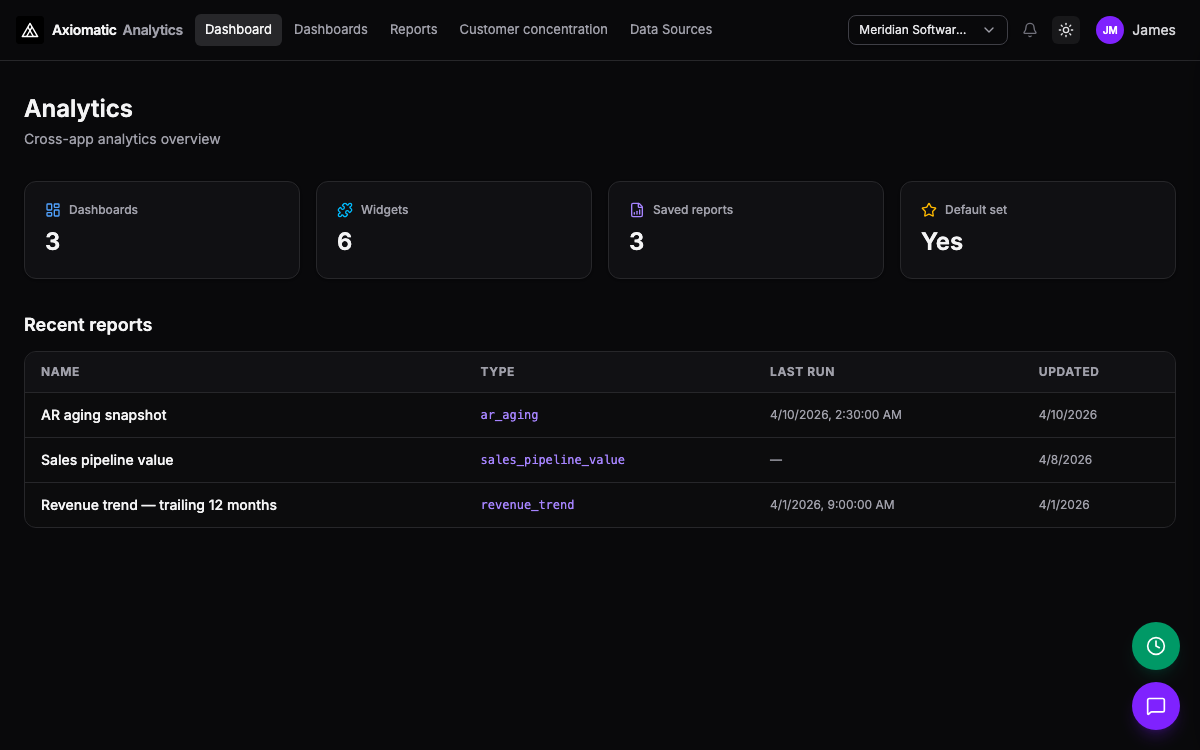Open the Customer concentration nav item

click(x=534, y=30)
